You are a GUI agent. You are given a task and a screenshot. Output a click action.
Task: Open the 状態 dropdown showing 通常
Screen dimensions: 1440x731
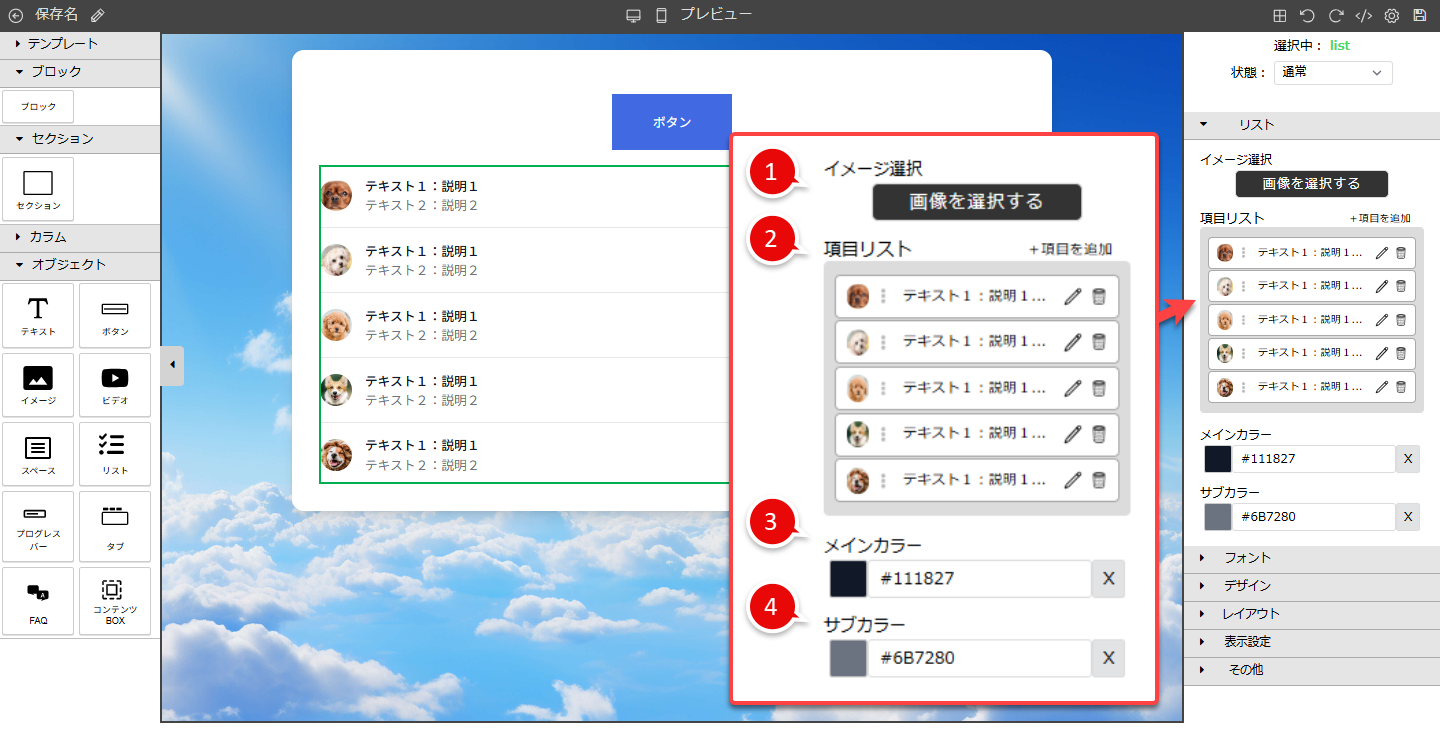tap(1333, 72)
